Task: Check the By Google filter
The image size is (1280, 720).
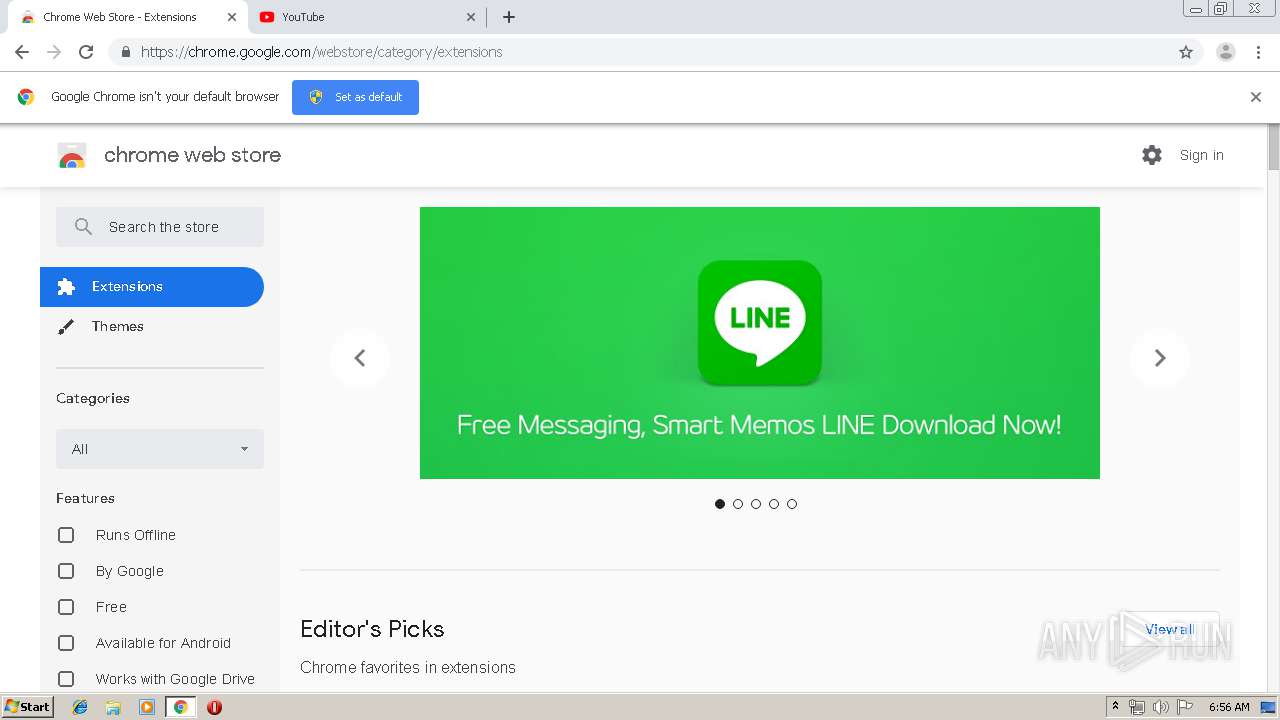Action: [66, 571]
